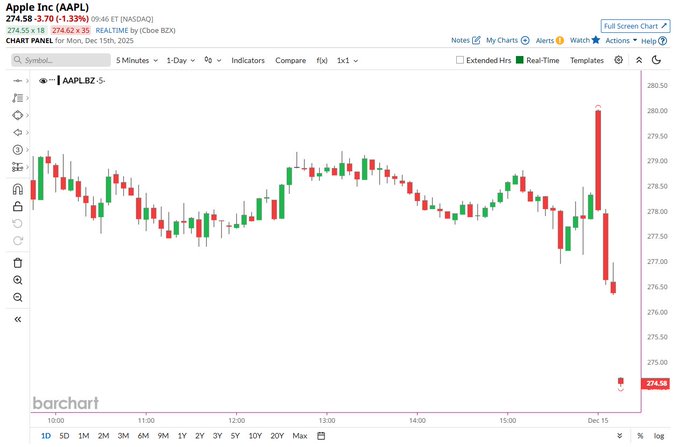
Task: Toggle log scale button
Action: [659, 436]
